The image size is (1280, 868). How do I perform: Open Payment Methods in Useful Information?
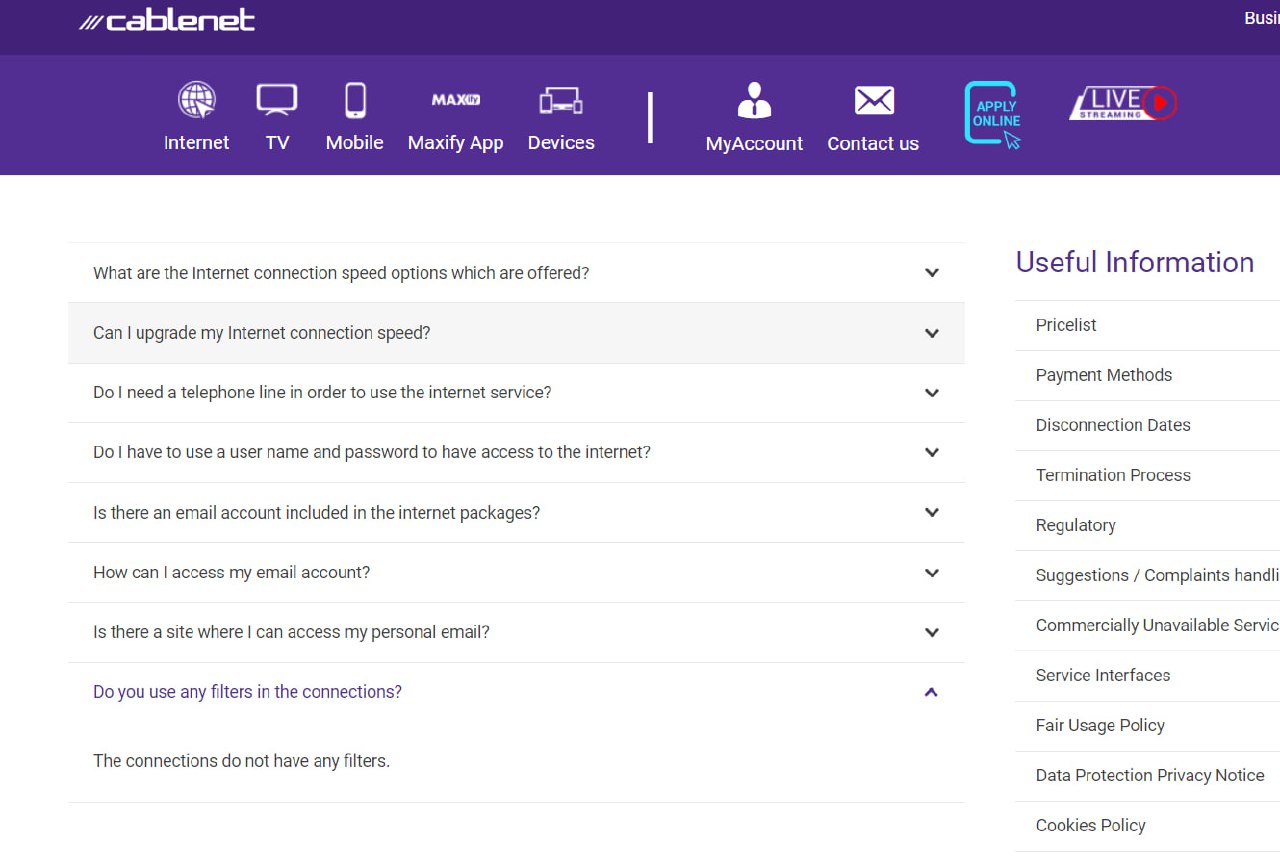point(1103,375)
